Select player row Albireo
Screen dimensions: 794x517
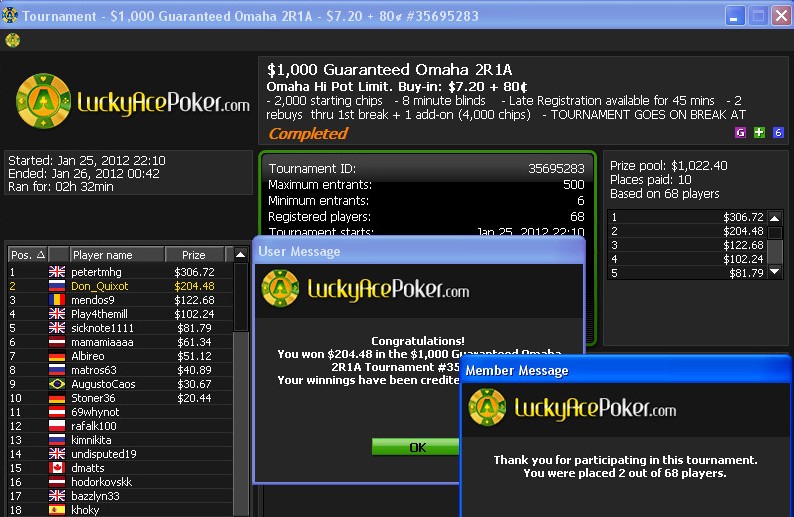click(x=120, y=356)
